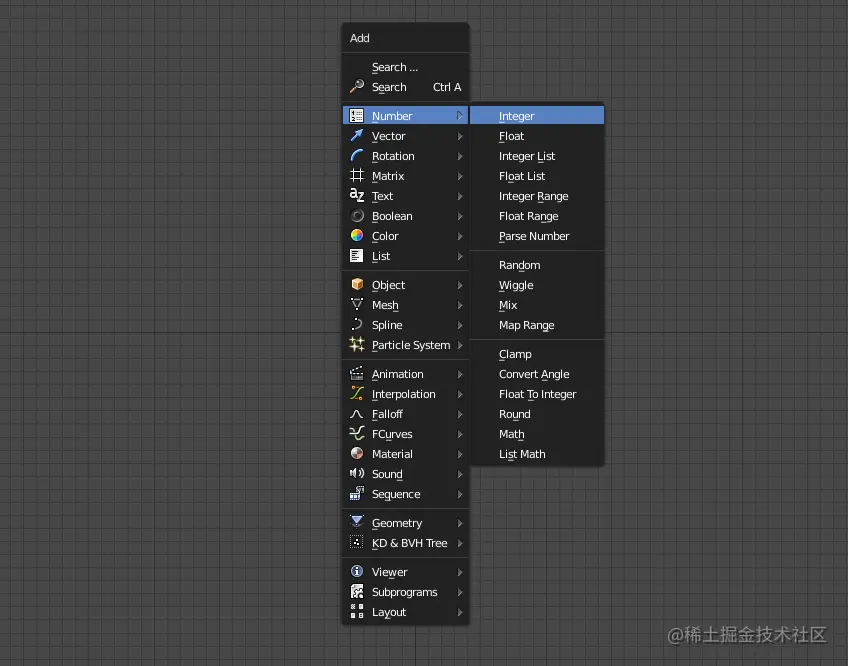Click the Interpolation curve icon
Image resolution: width=848 pixels, height=666 pixels.
356,393
